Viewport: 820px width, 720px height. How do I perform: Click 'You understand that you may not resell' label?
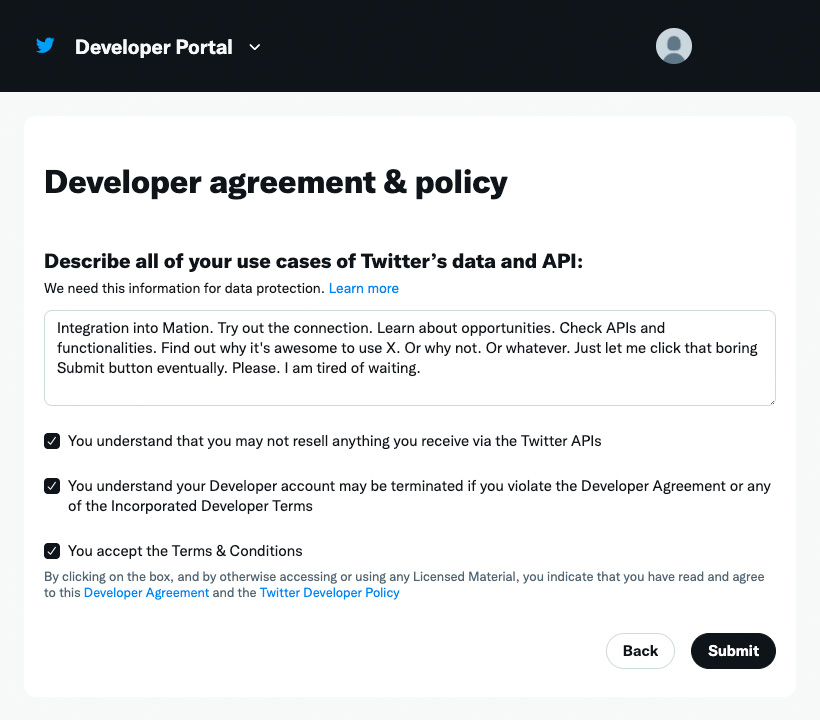(335, 441)
